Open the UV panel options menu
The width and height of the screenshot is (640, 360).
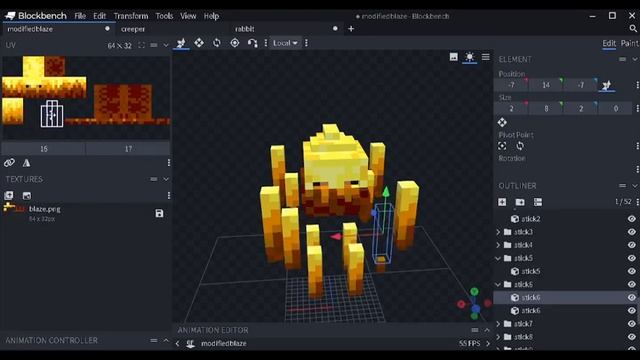pos(154,45)
